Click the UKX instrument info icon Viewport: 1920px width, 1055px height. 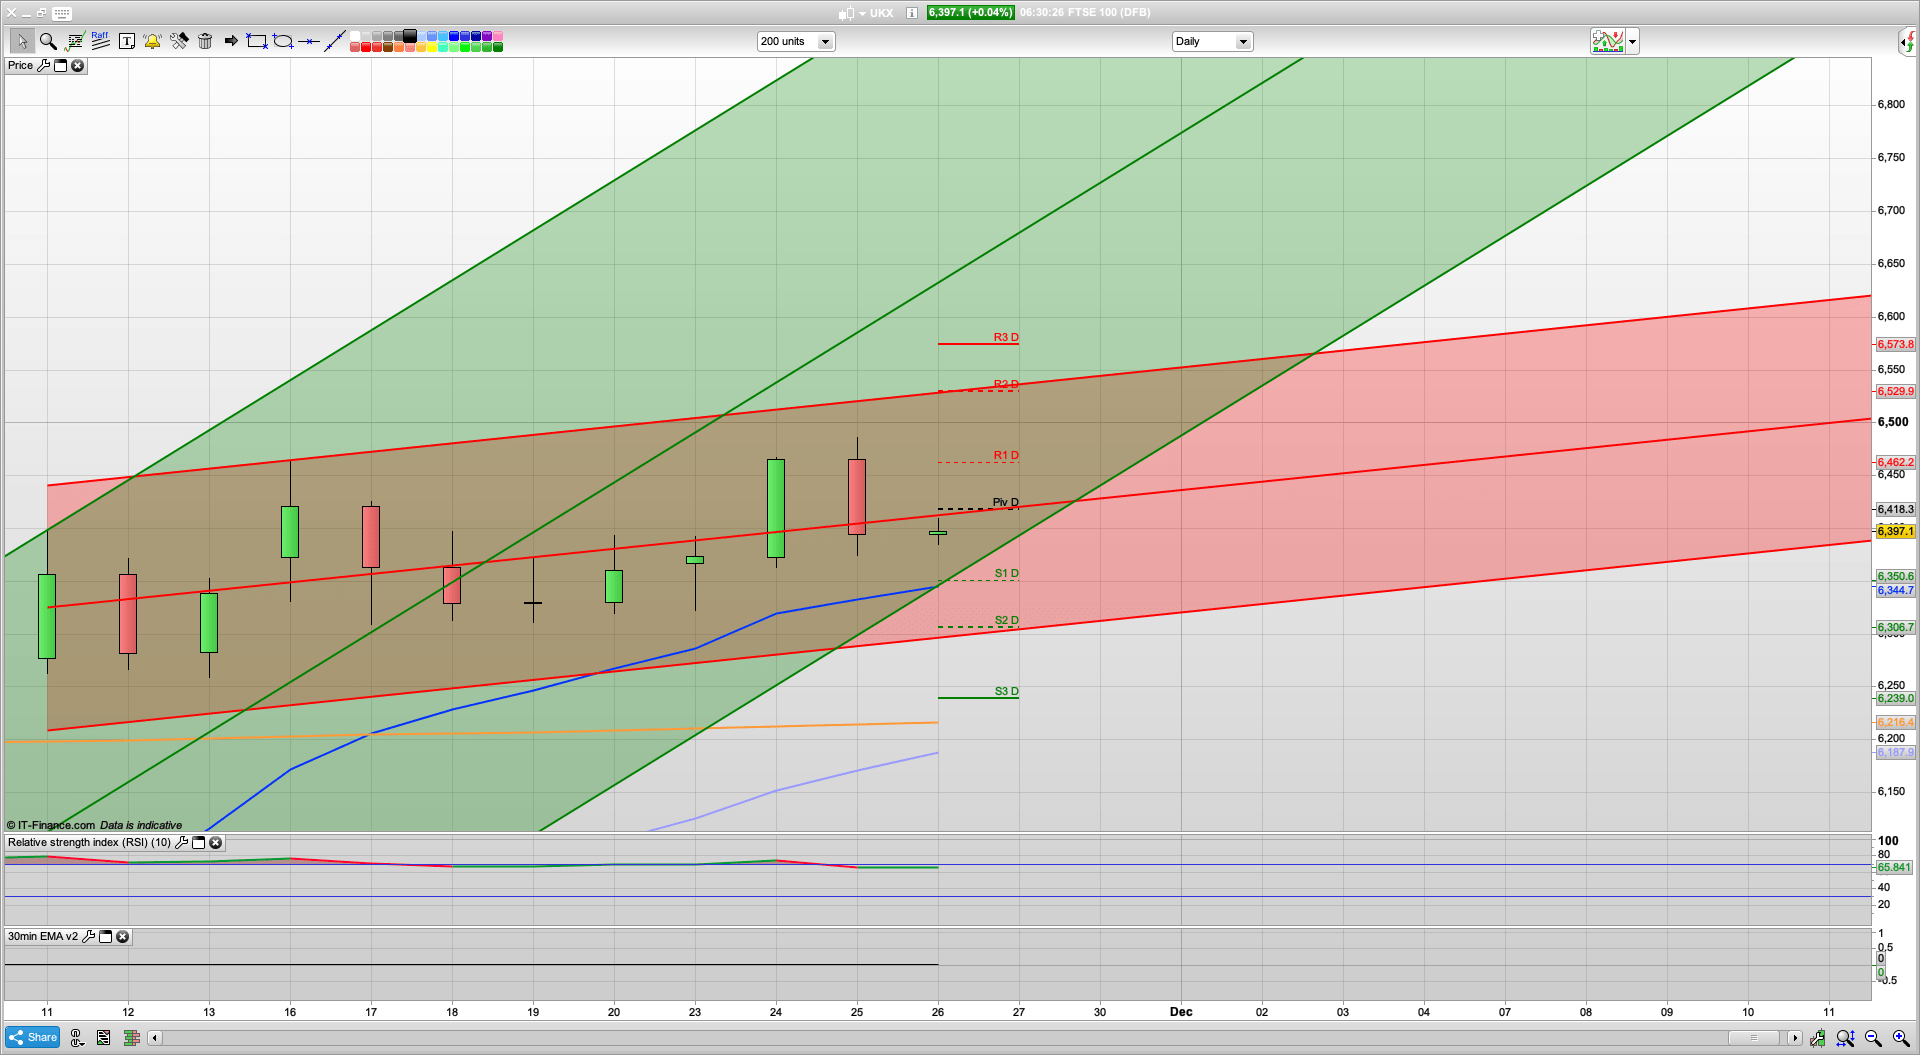pyautogui.click(x=910, y=13)
